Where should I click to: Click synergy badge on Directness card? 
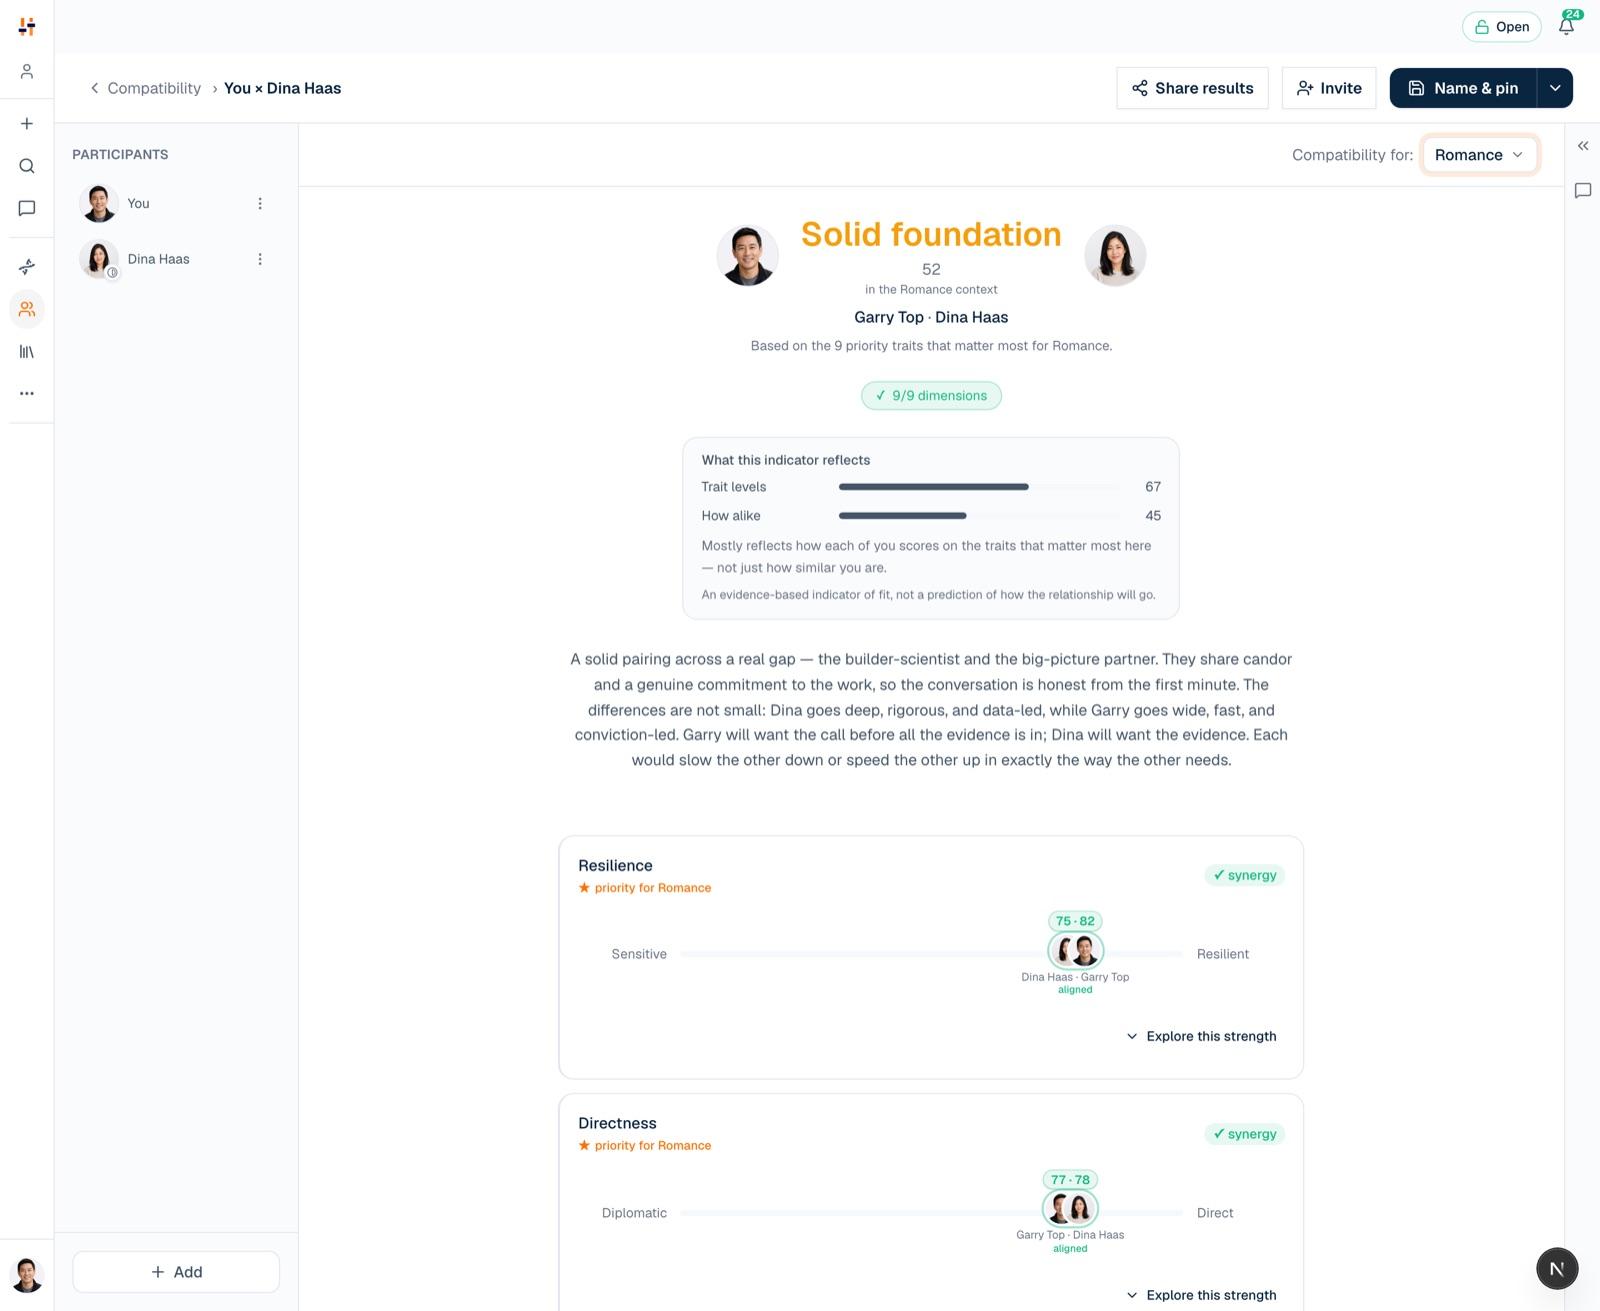[1245, 1134]
